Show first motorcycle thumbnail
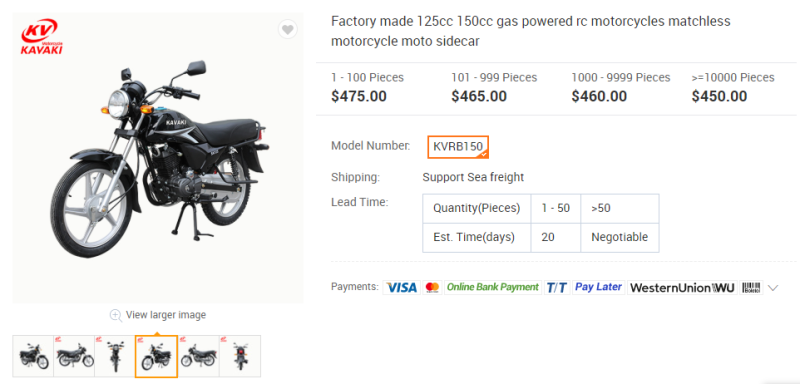The image size is (800, 384). (x=33, y=356)
